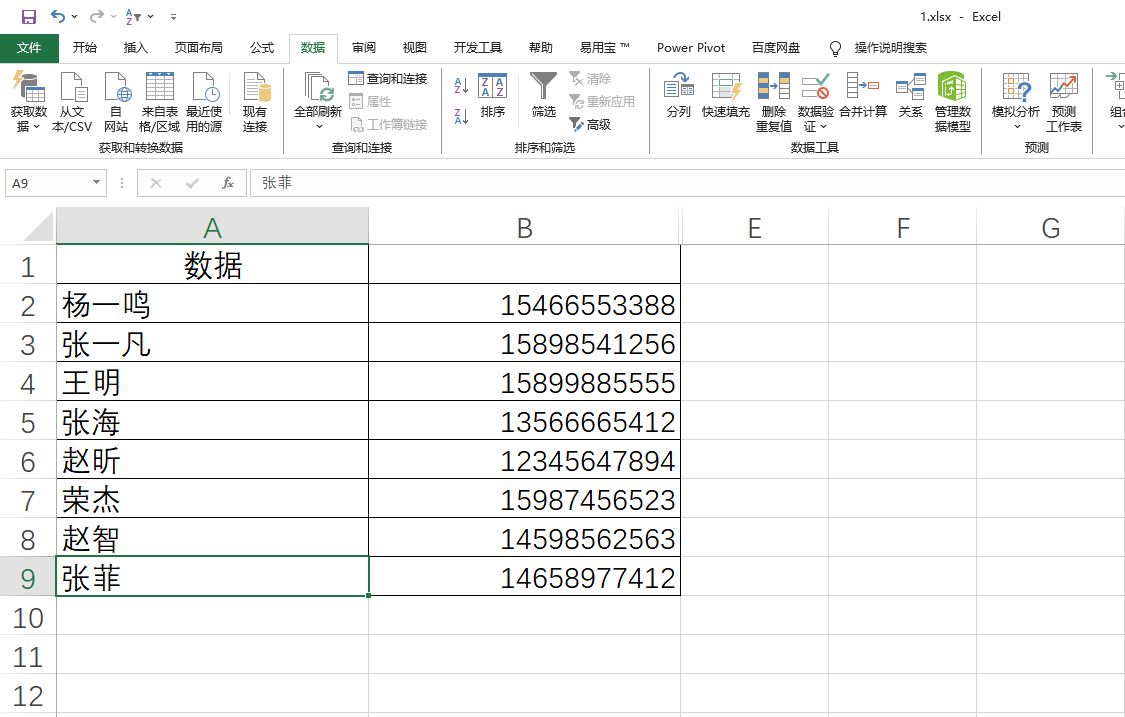Expand the Refresh All (全部刷新) dropdown arrow
Image resolution: width=1125 pixels, height=717 pixels.
[x=319, y=127]
